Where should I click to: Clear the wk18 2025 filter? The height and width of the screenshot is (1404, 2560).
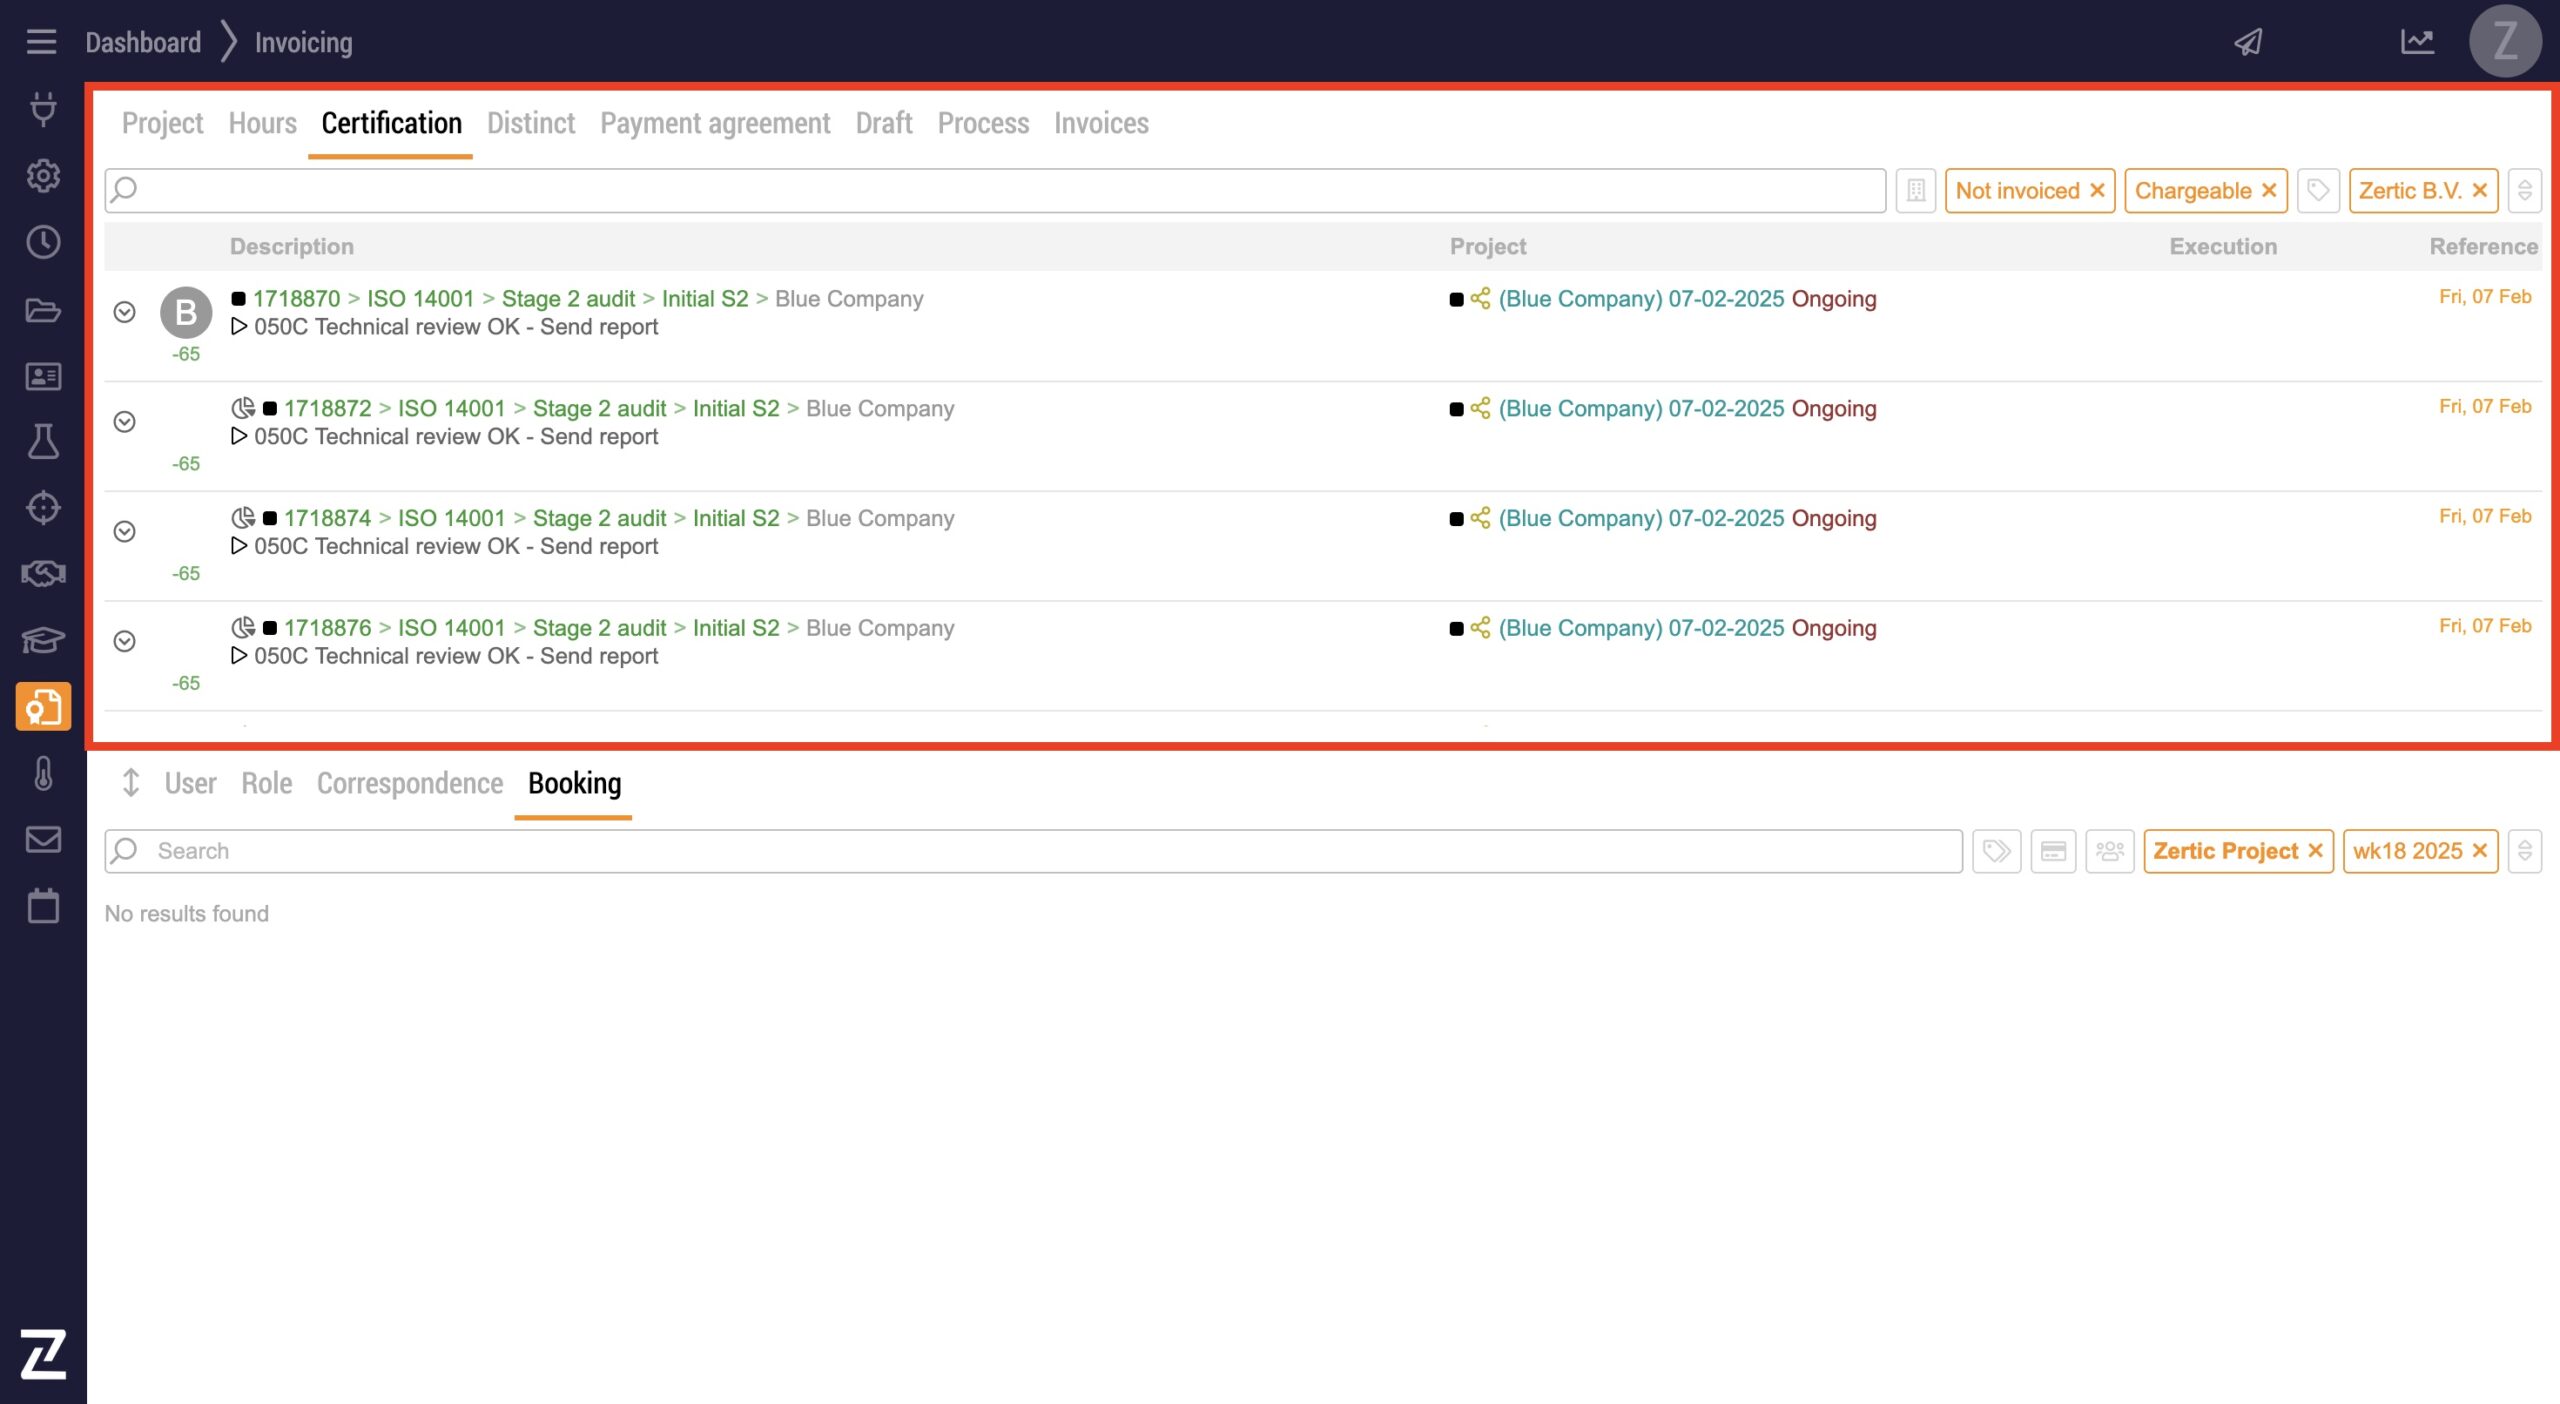click(2480, 851)
